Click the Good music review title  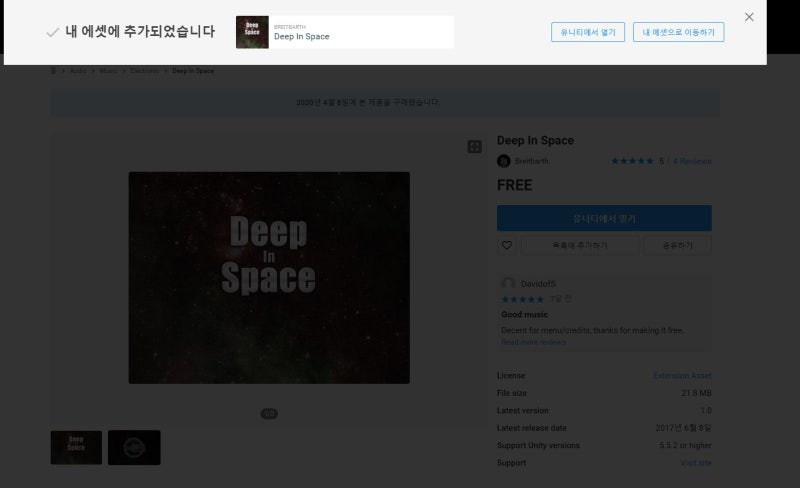click(x=524, y=314)
